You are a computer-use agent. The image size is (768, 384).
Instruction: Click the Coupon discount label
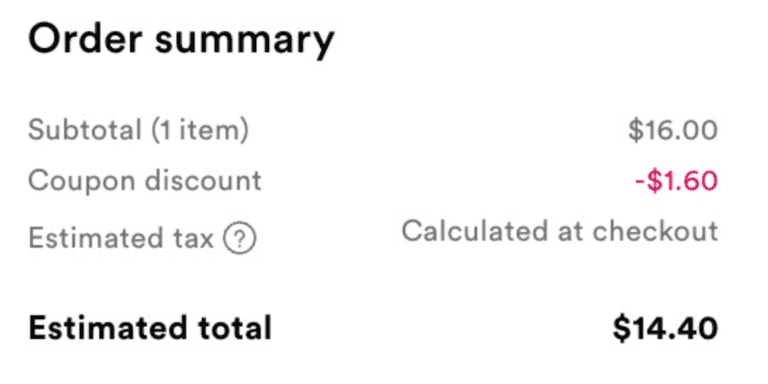tap(145, 181)
